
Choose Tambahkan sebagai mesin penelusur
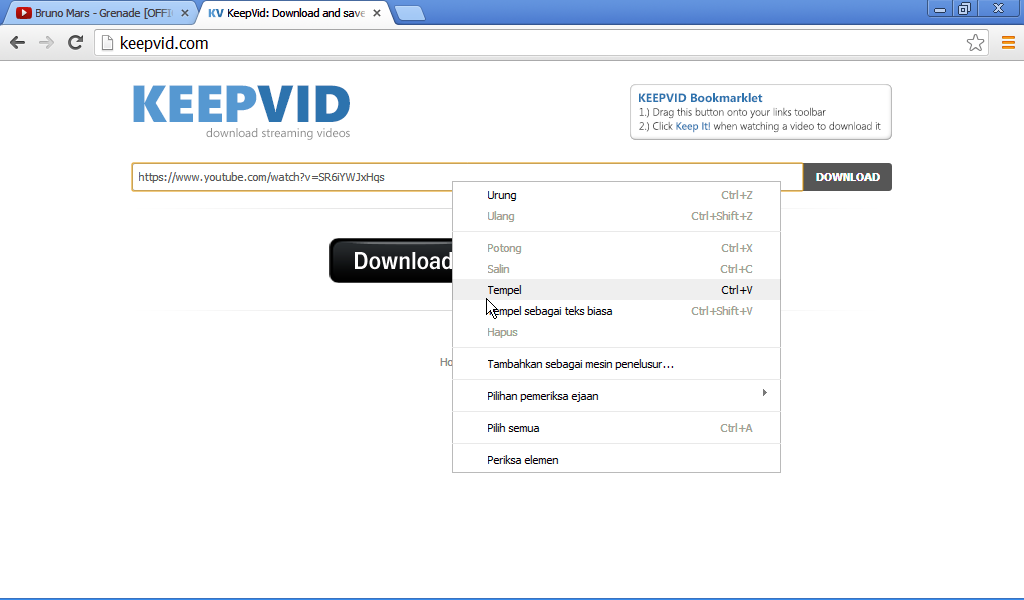coord(616,364)
